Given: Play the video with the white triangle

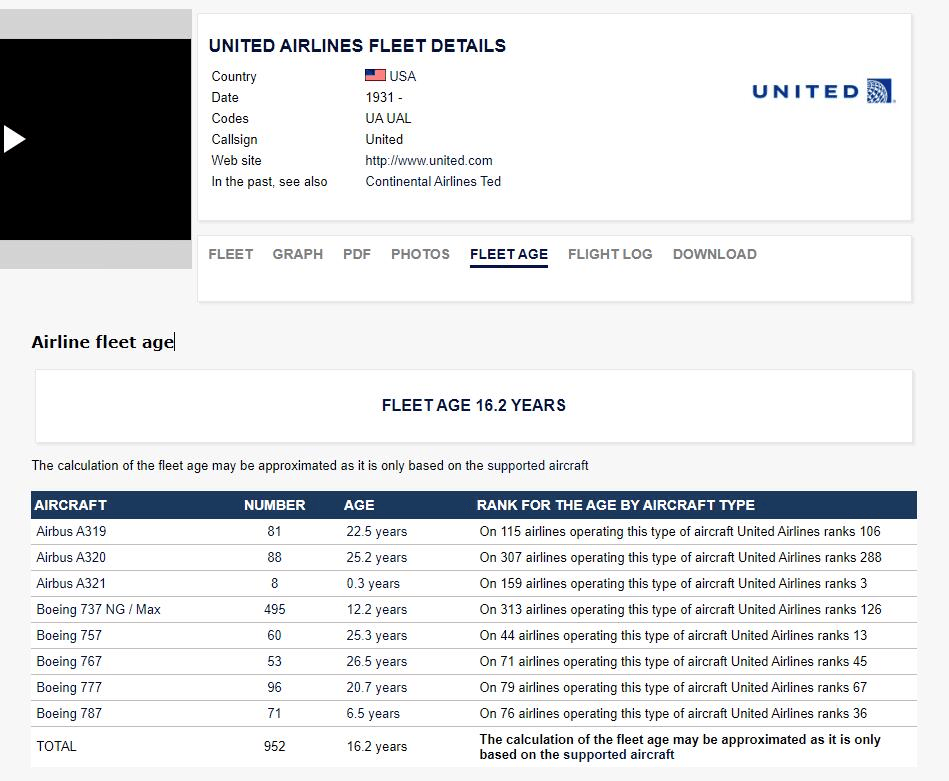Looking at the screenshot, I should [x=13, y=139].
